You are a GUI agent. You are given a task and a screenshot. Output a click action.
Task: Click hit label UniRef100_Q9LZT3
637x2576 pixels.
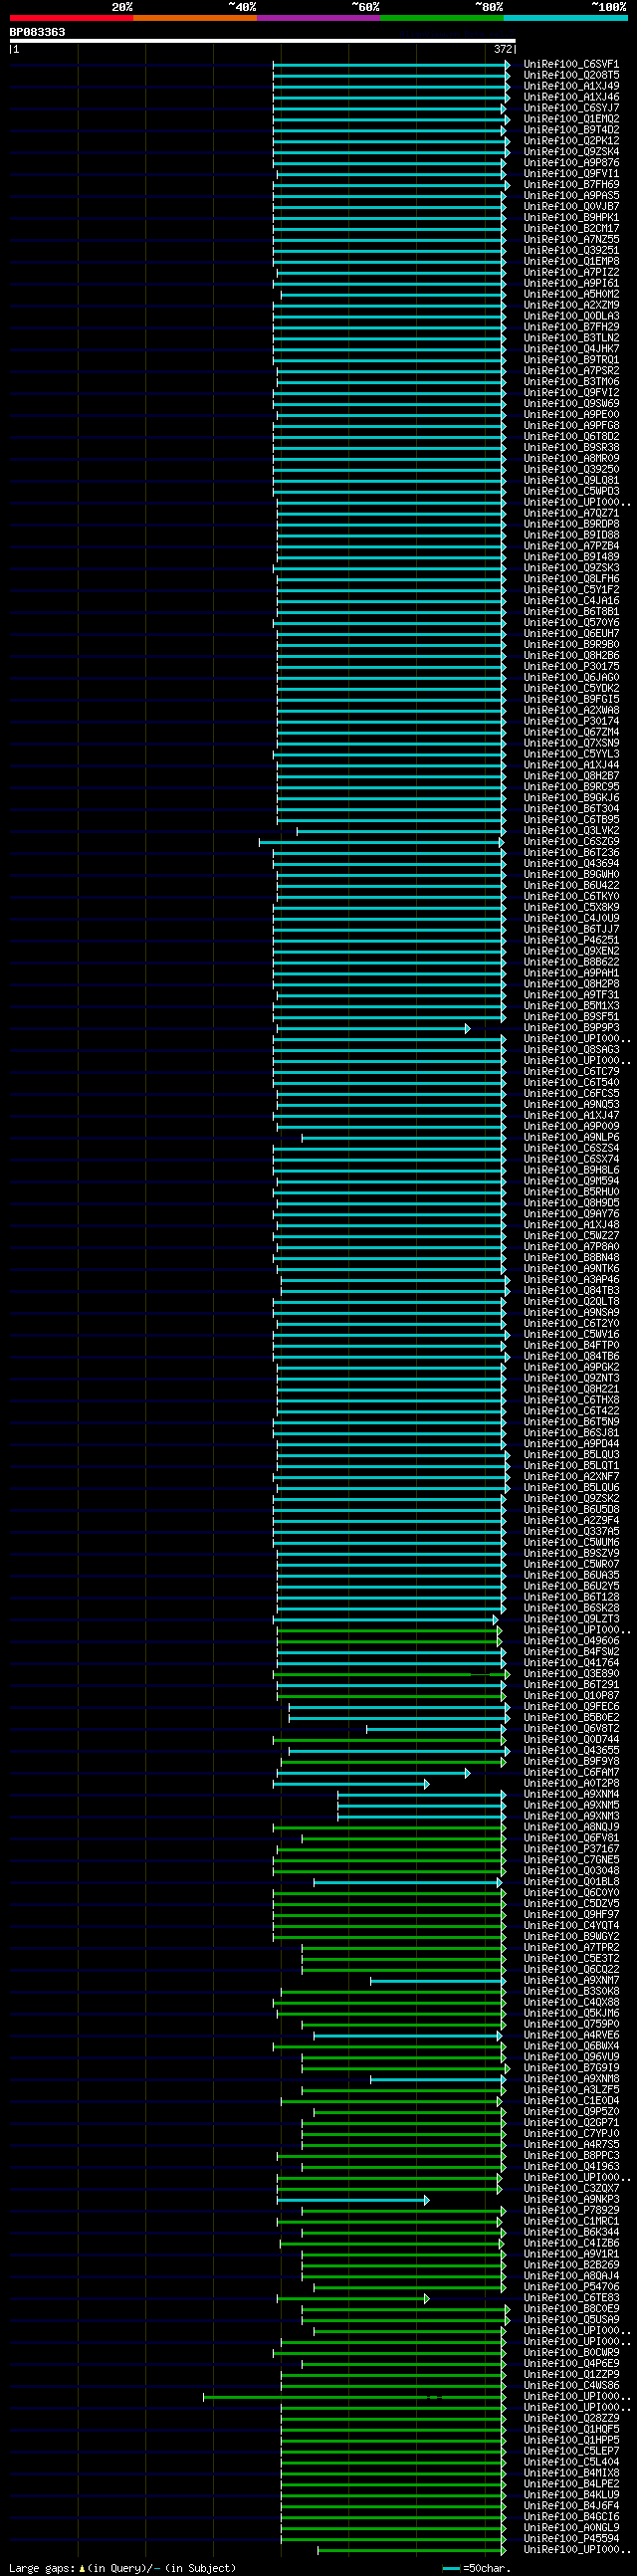click(x=571, y=1619)
